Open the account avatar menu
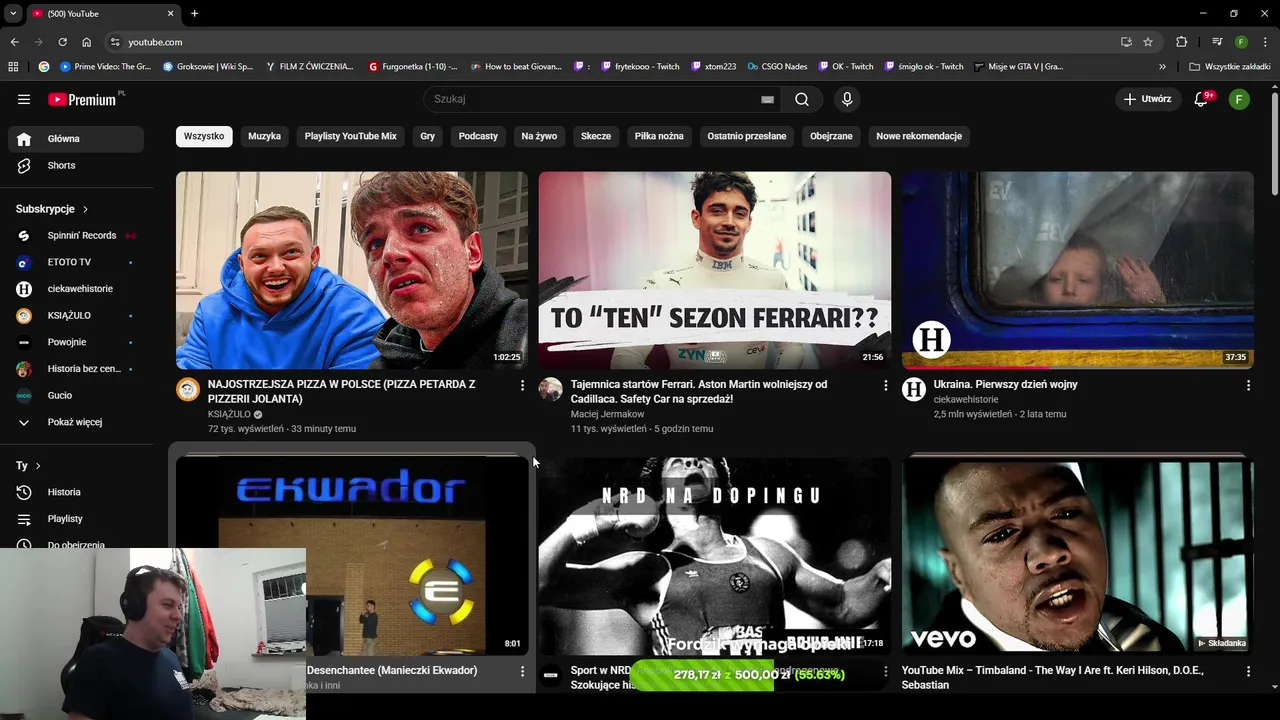Viewport: 1280px width, 720px height. pyautogui.click(x=1239, y=99)
